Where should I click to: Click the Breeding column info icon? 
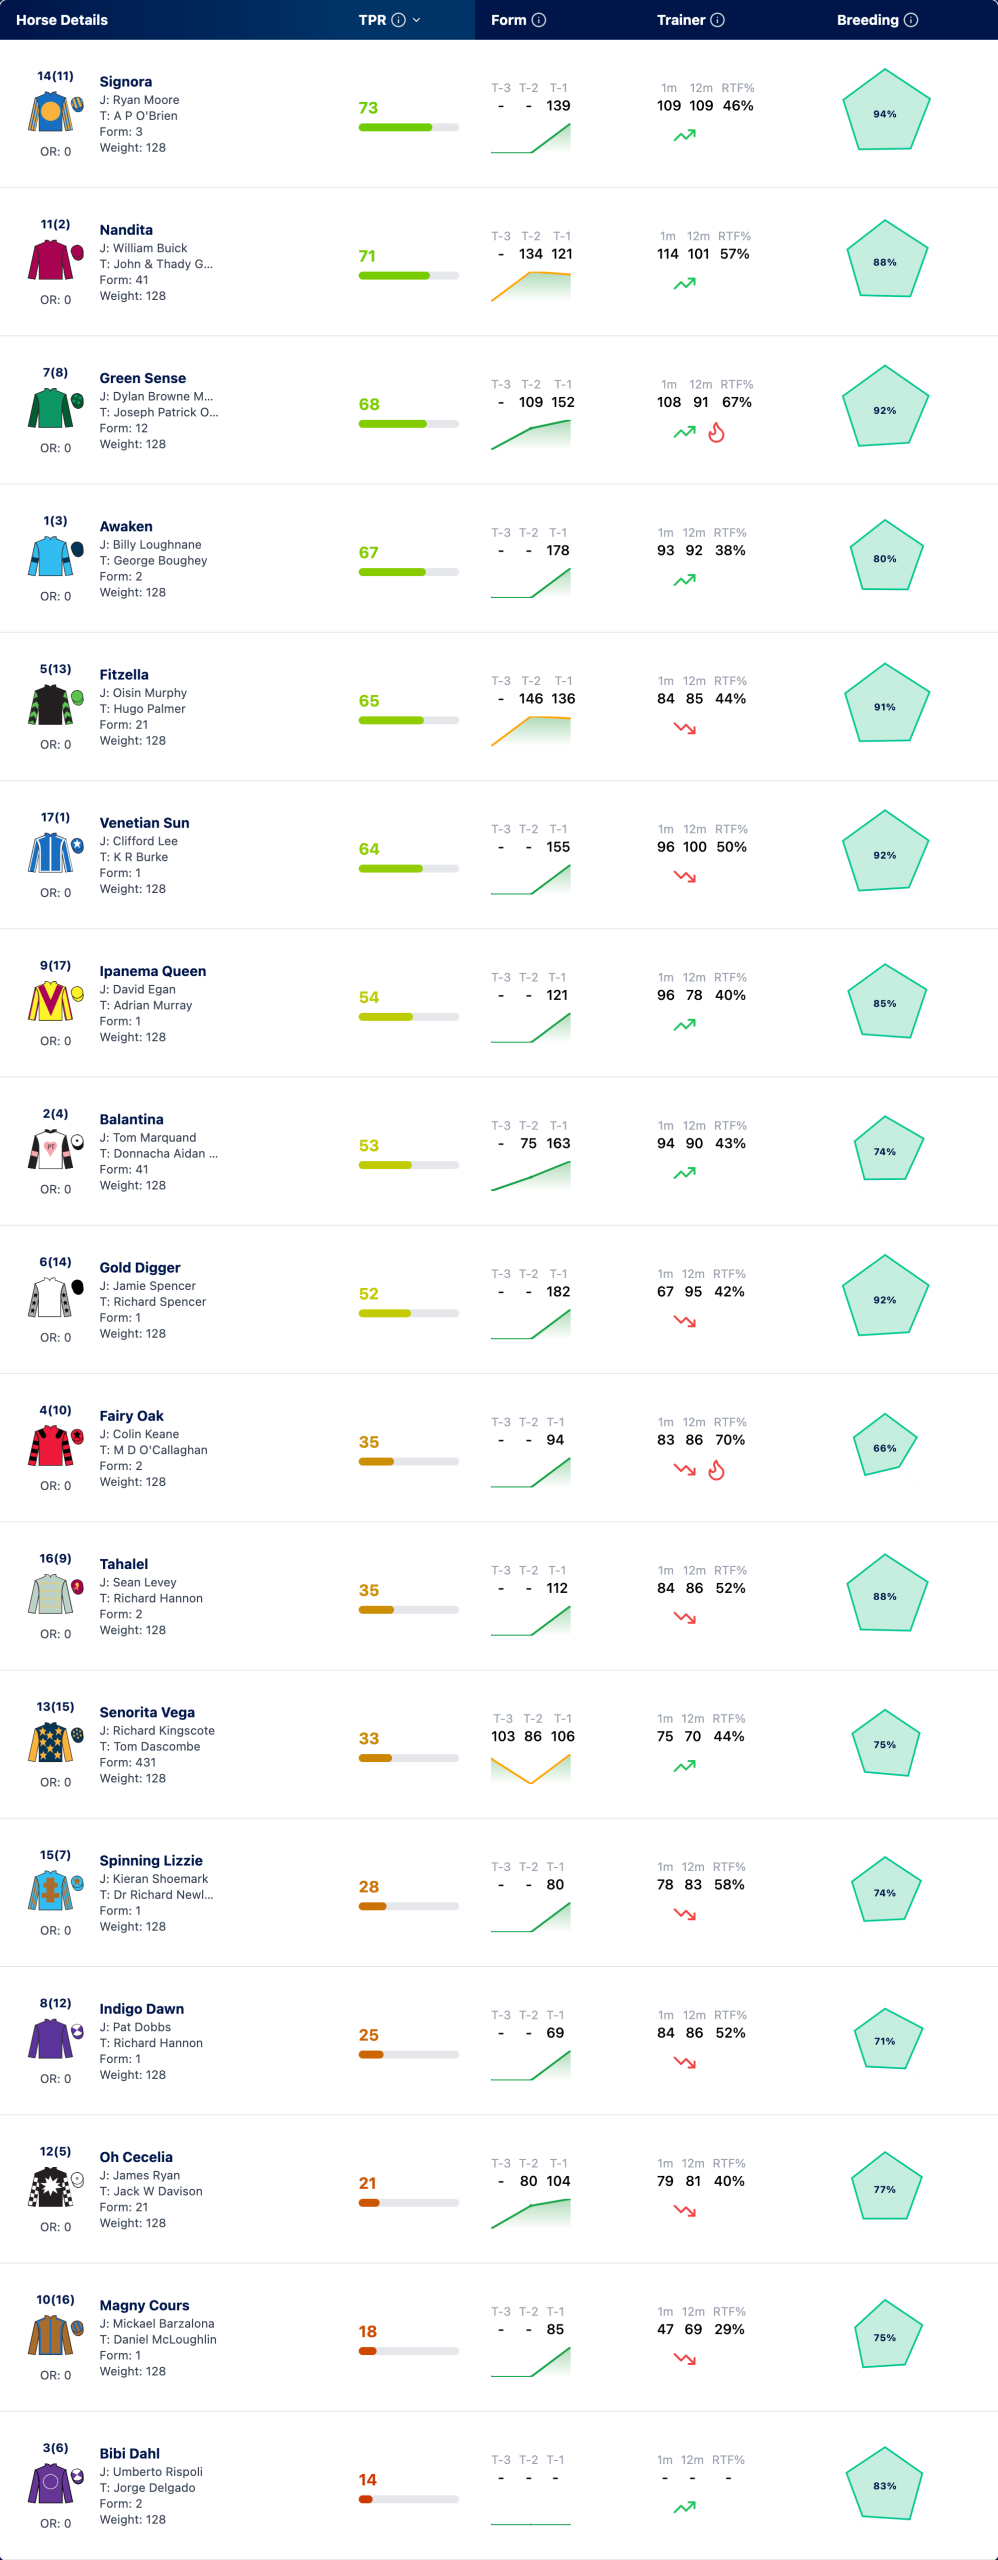[910, 20]
